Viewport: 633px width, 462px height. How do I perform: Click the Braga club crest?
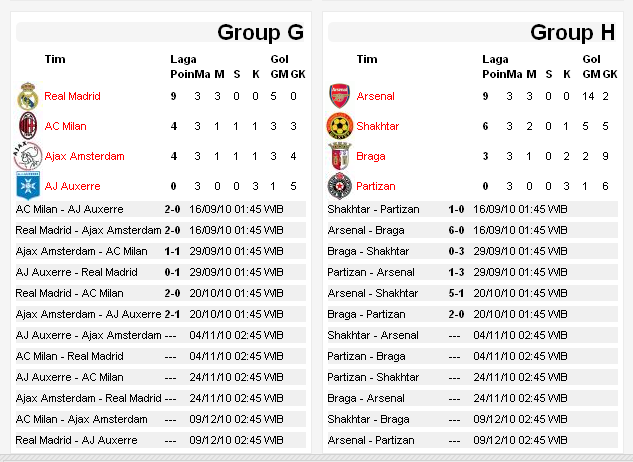(340, 157)
